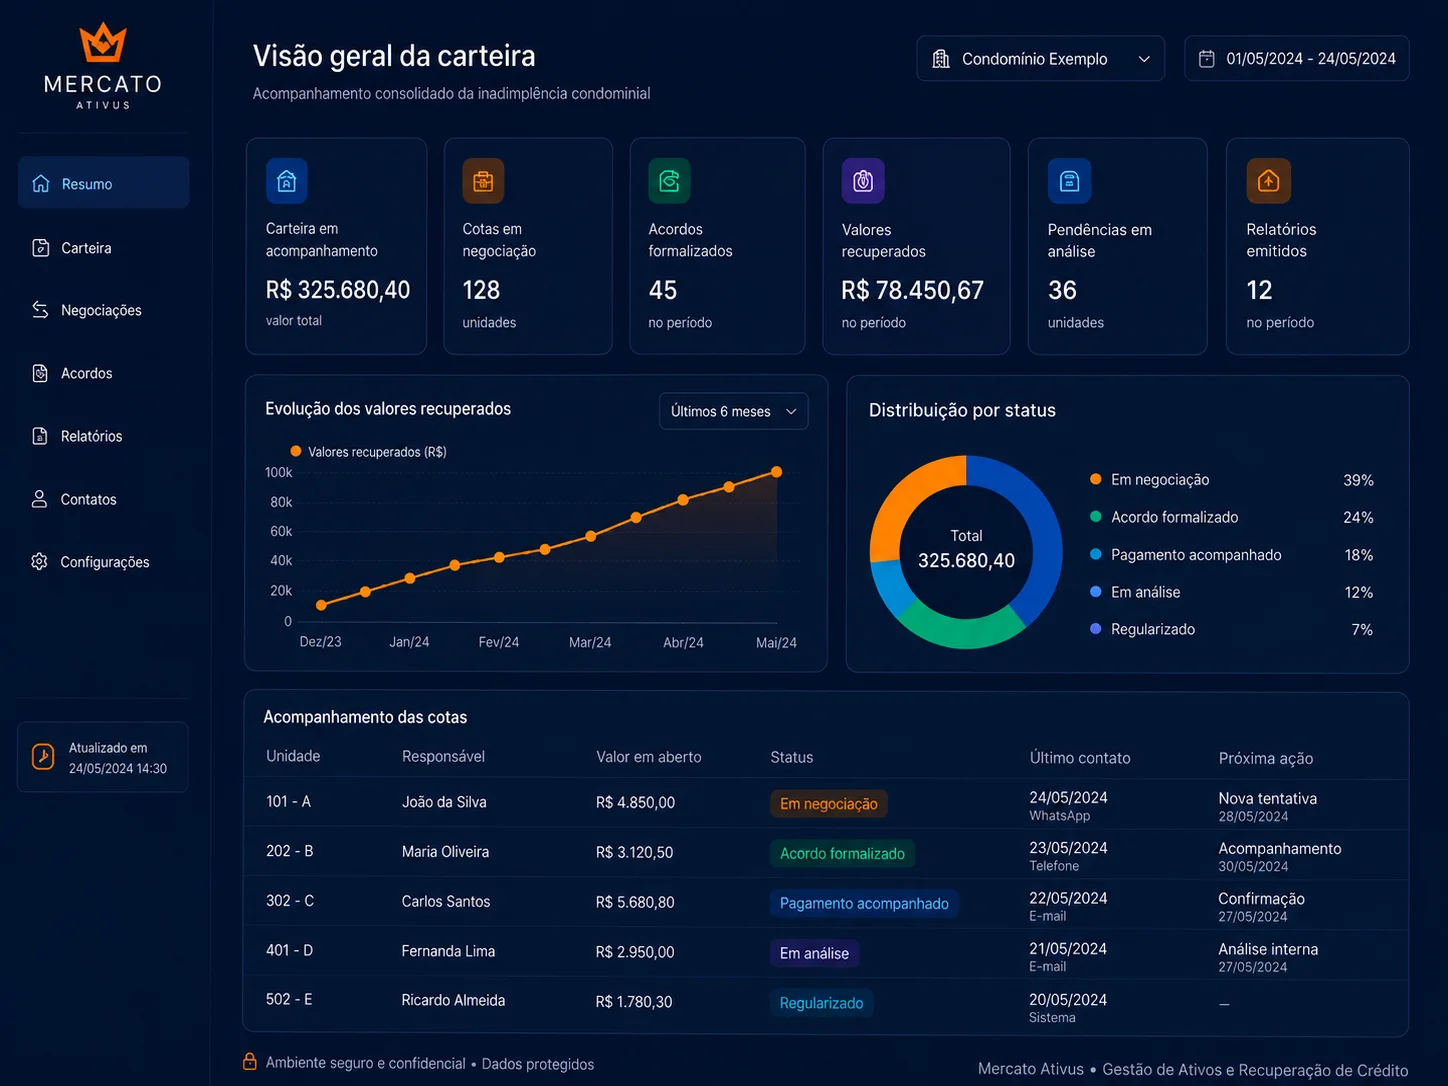Click the Valores recuperados card icon

pyautogui.click(x=863, y=181)
